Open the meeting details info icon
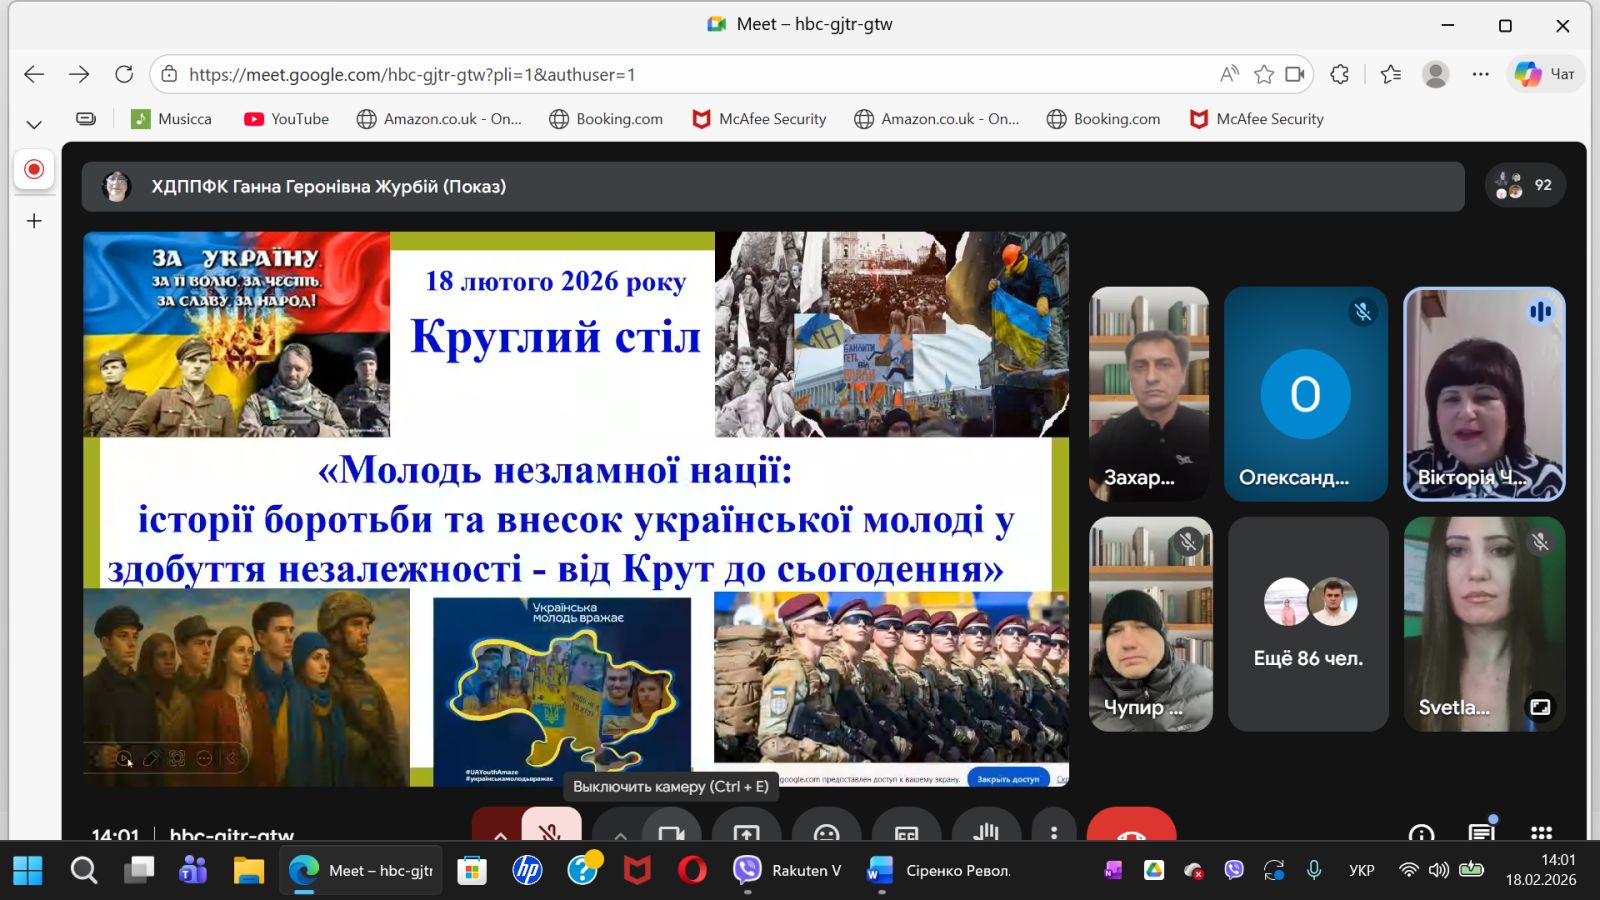Image resolution: width=1600 pixels, height=900 pixels. [x=1421, y=833]
